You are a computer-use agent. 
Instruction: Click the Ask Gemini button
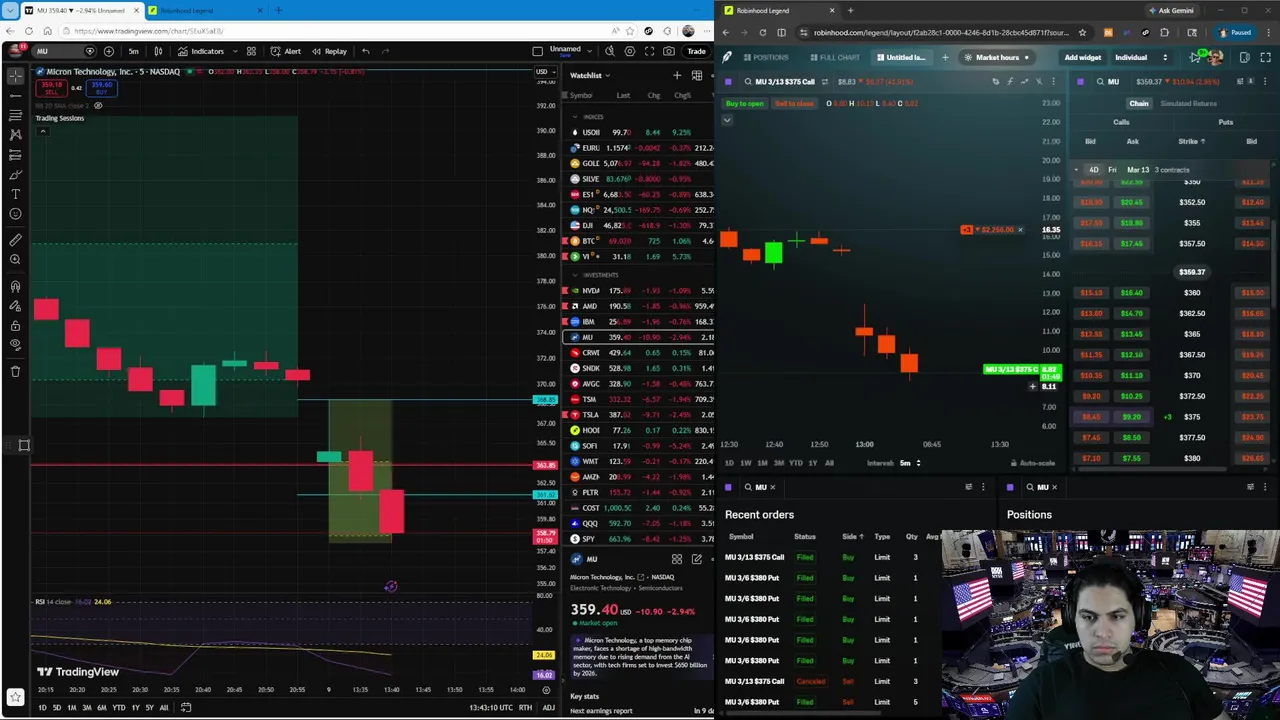tap(1170, 10)
